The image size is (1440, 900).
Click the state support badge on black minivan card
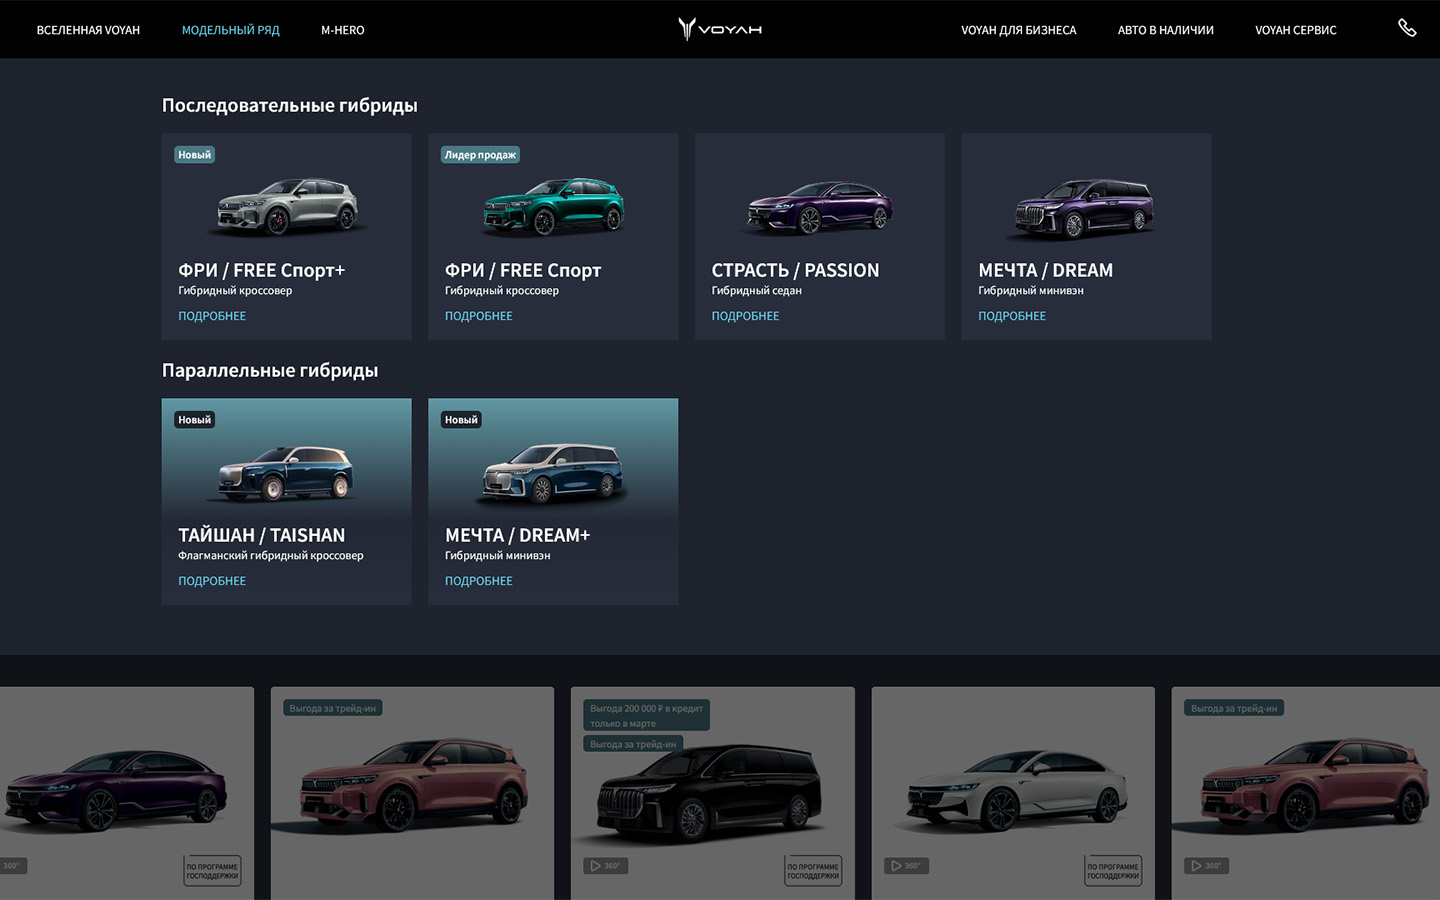coord(813,871)
